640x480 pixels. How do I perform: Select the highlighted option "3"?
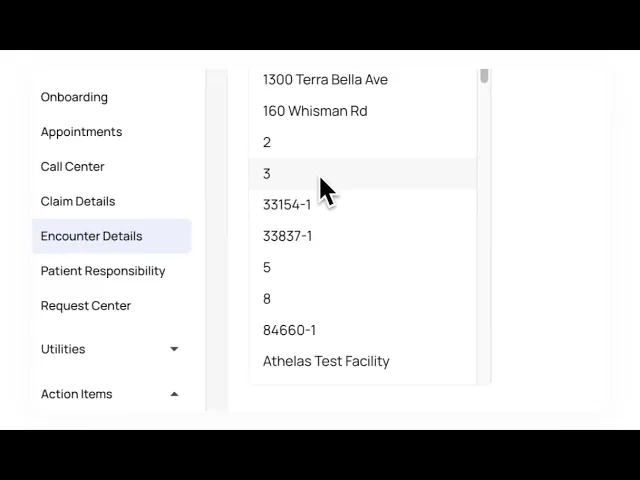click(267, 174)
